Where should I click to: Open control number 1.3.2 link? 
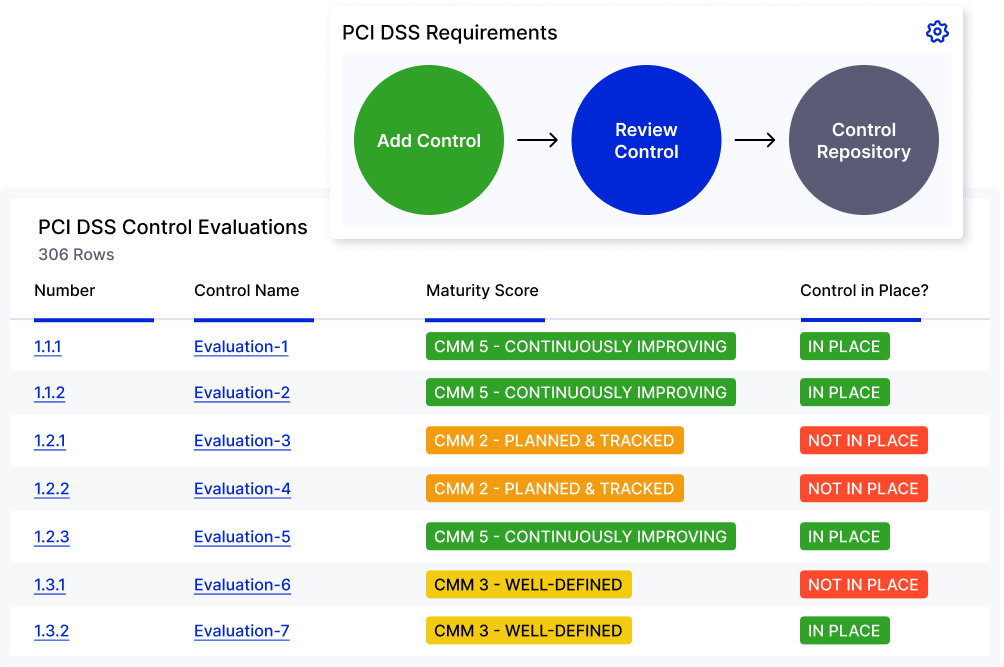click(x=51, y=631)
